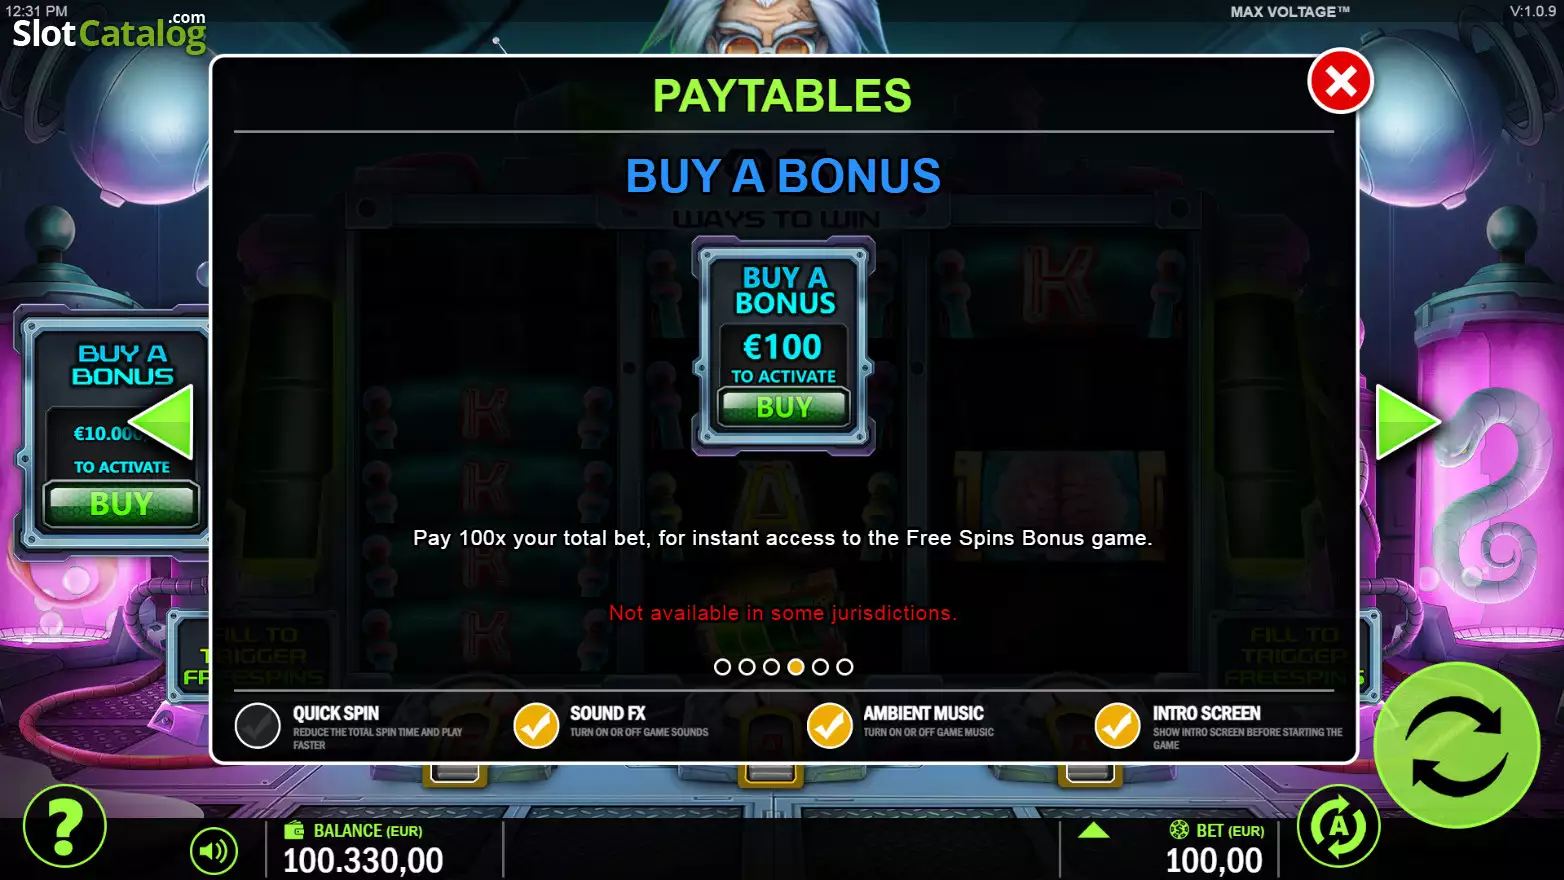Disable the Sound FX checkbox

point(536,726)
